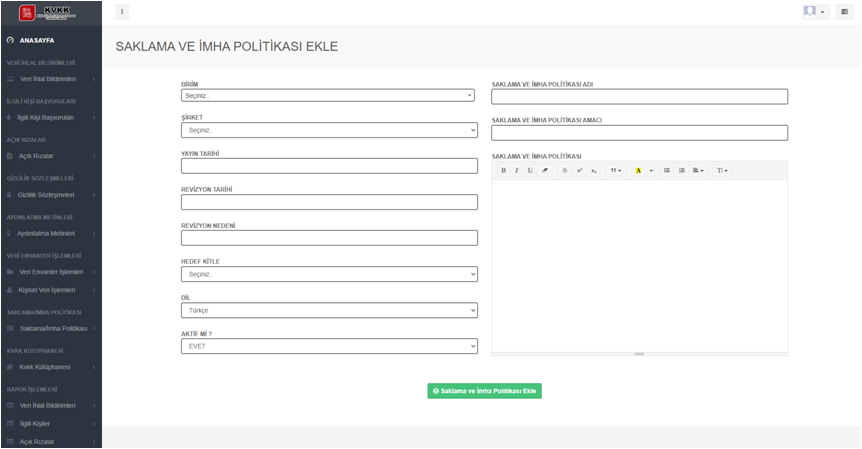
Task: Insert an ordered numbered list
Action: pos(682,171)
